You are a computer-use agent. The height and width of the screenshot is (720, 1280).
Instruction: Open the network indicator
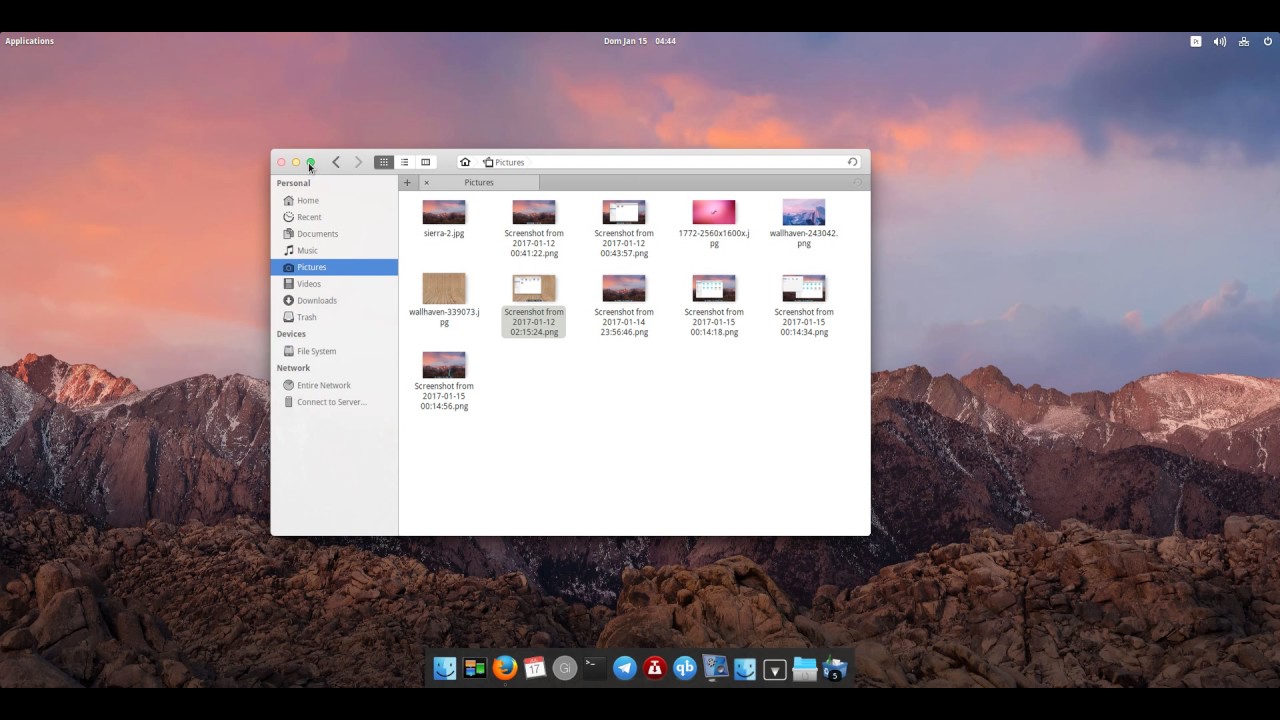1244,41
